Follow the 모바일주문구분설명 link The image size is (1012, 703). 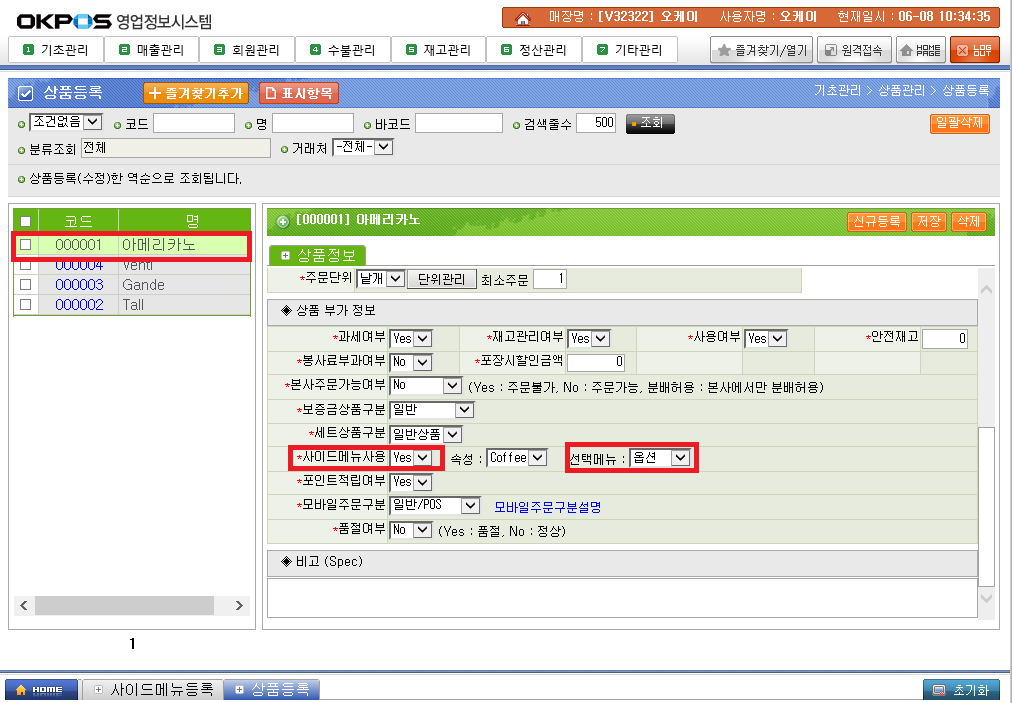click(x=547, y=506)
